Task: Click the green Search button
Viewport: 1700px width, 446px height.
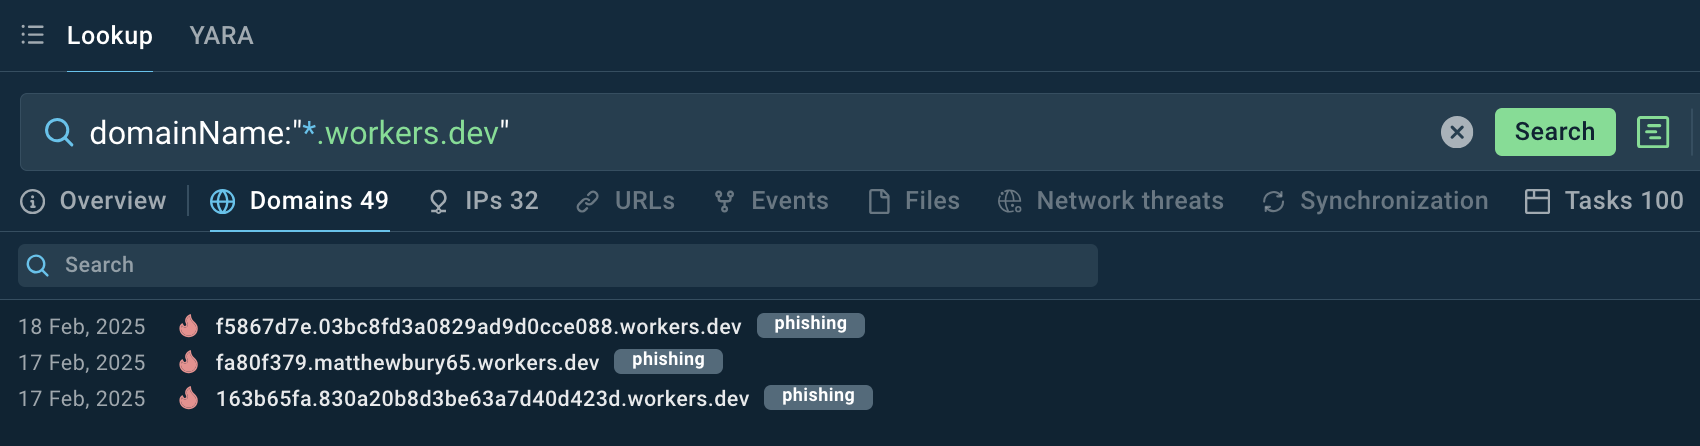Action: [1555, 132]
